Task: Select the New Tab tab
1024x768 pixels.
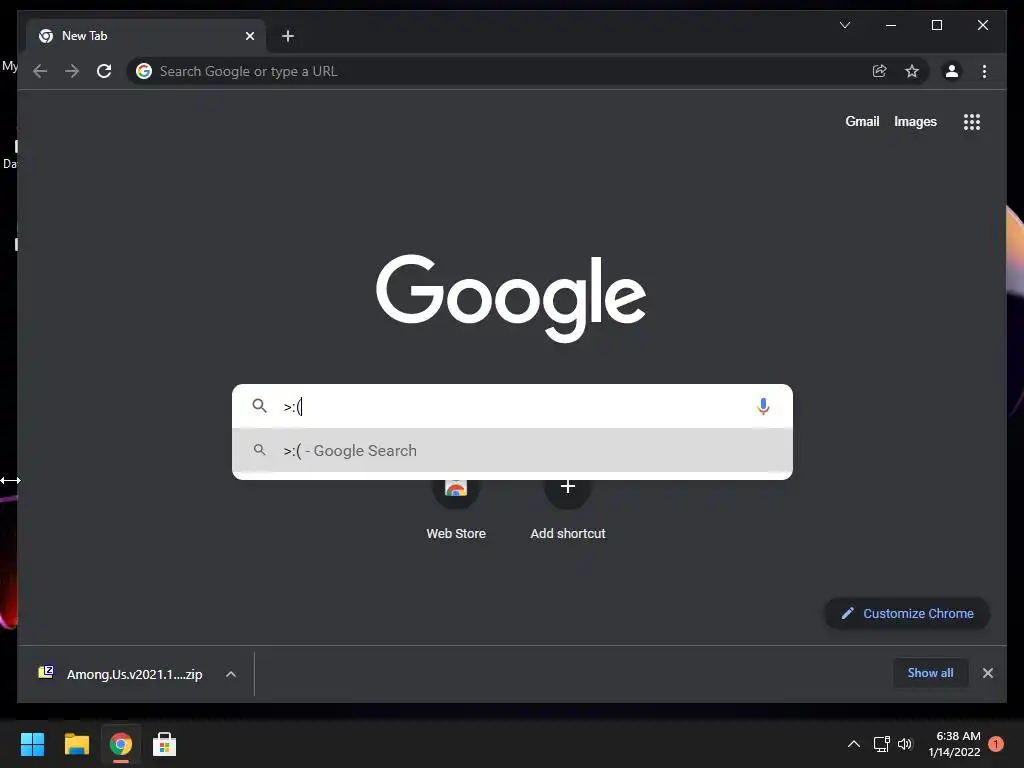Action: (146, 36)
